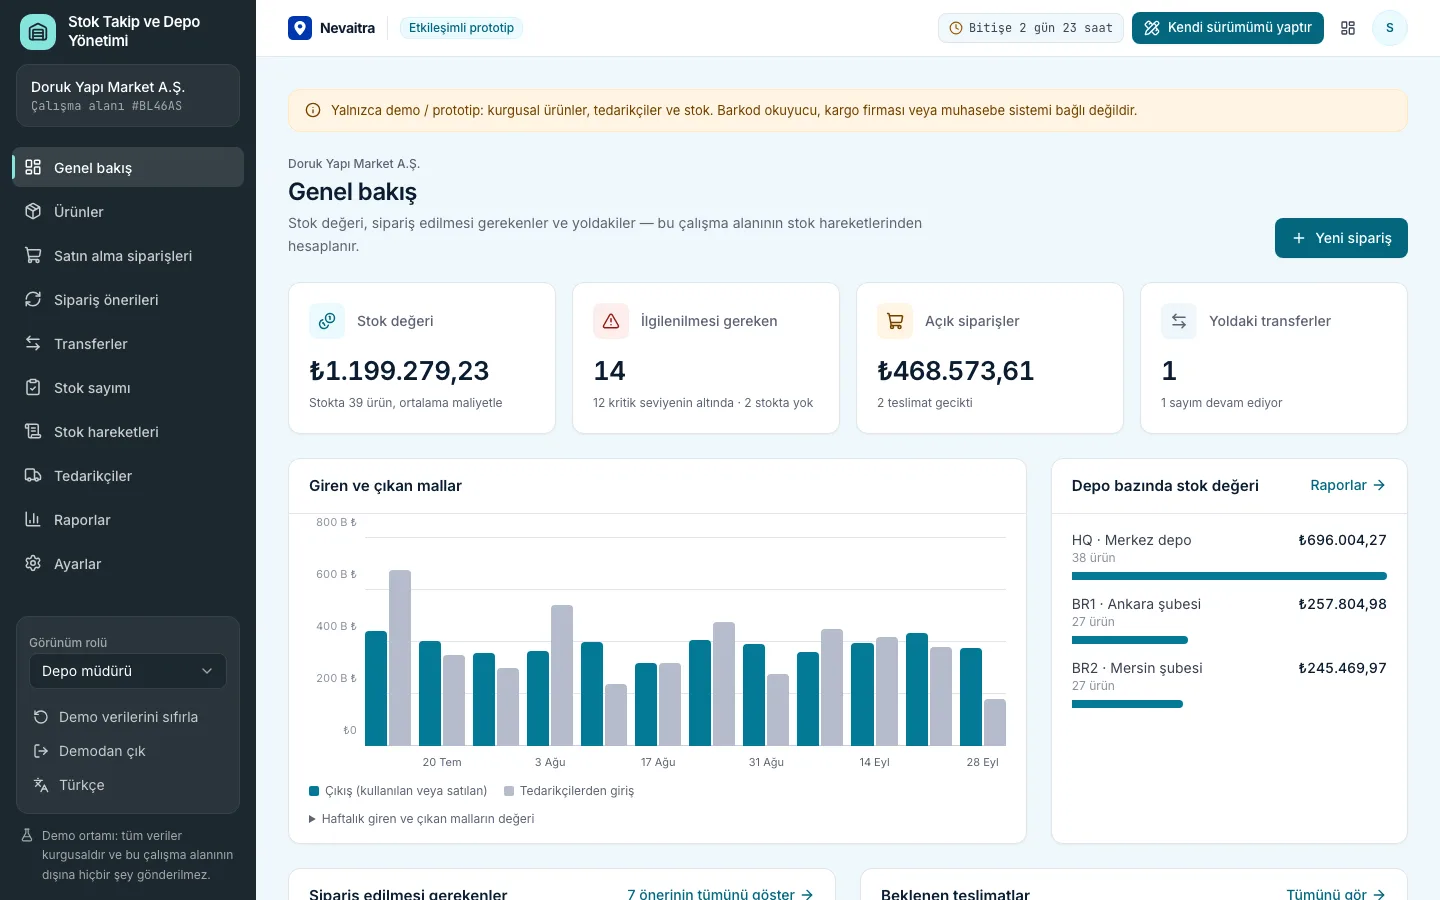
Task: Click Etkileşimli prototip badge
Action: (x=461, y=28)
